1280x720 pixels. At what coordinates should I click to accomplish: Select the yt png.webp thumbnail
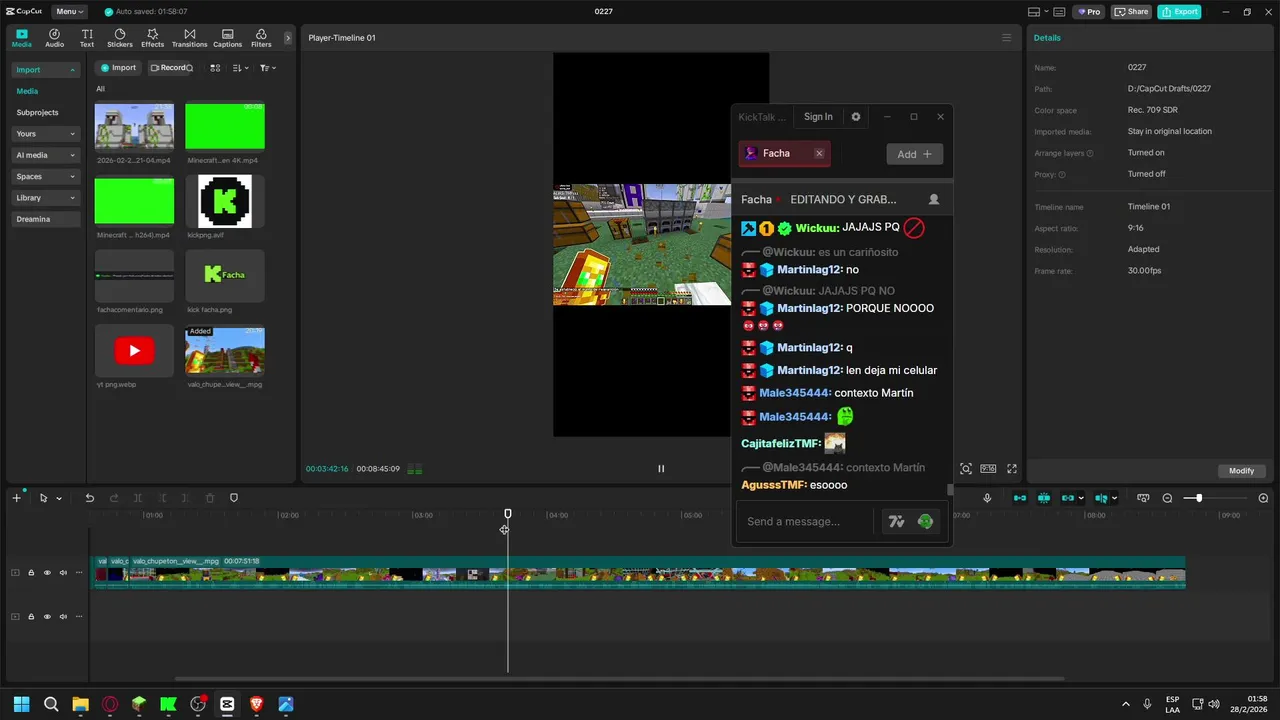(x=134, y=351)
